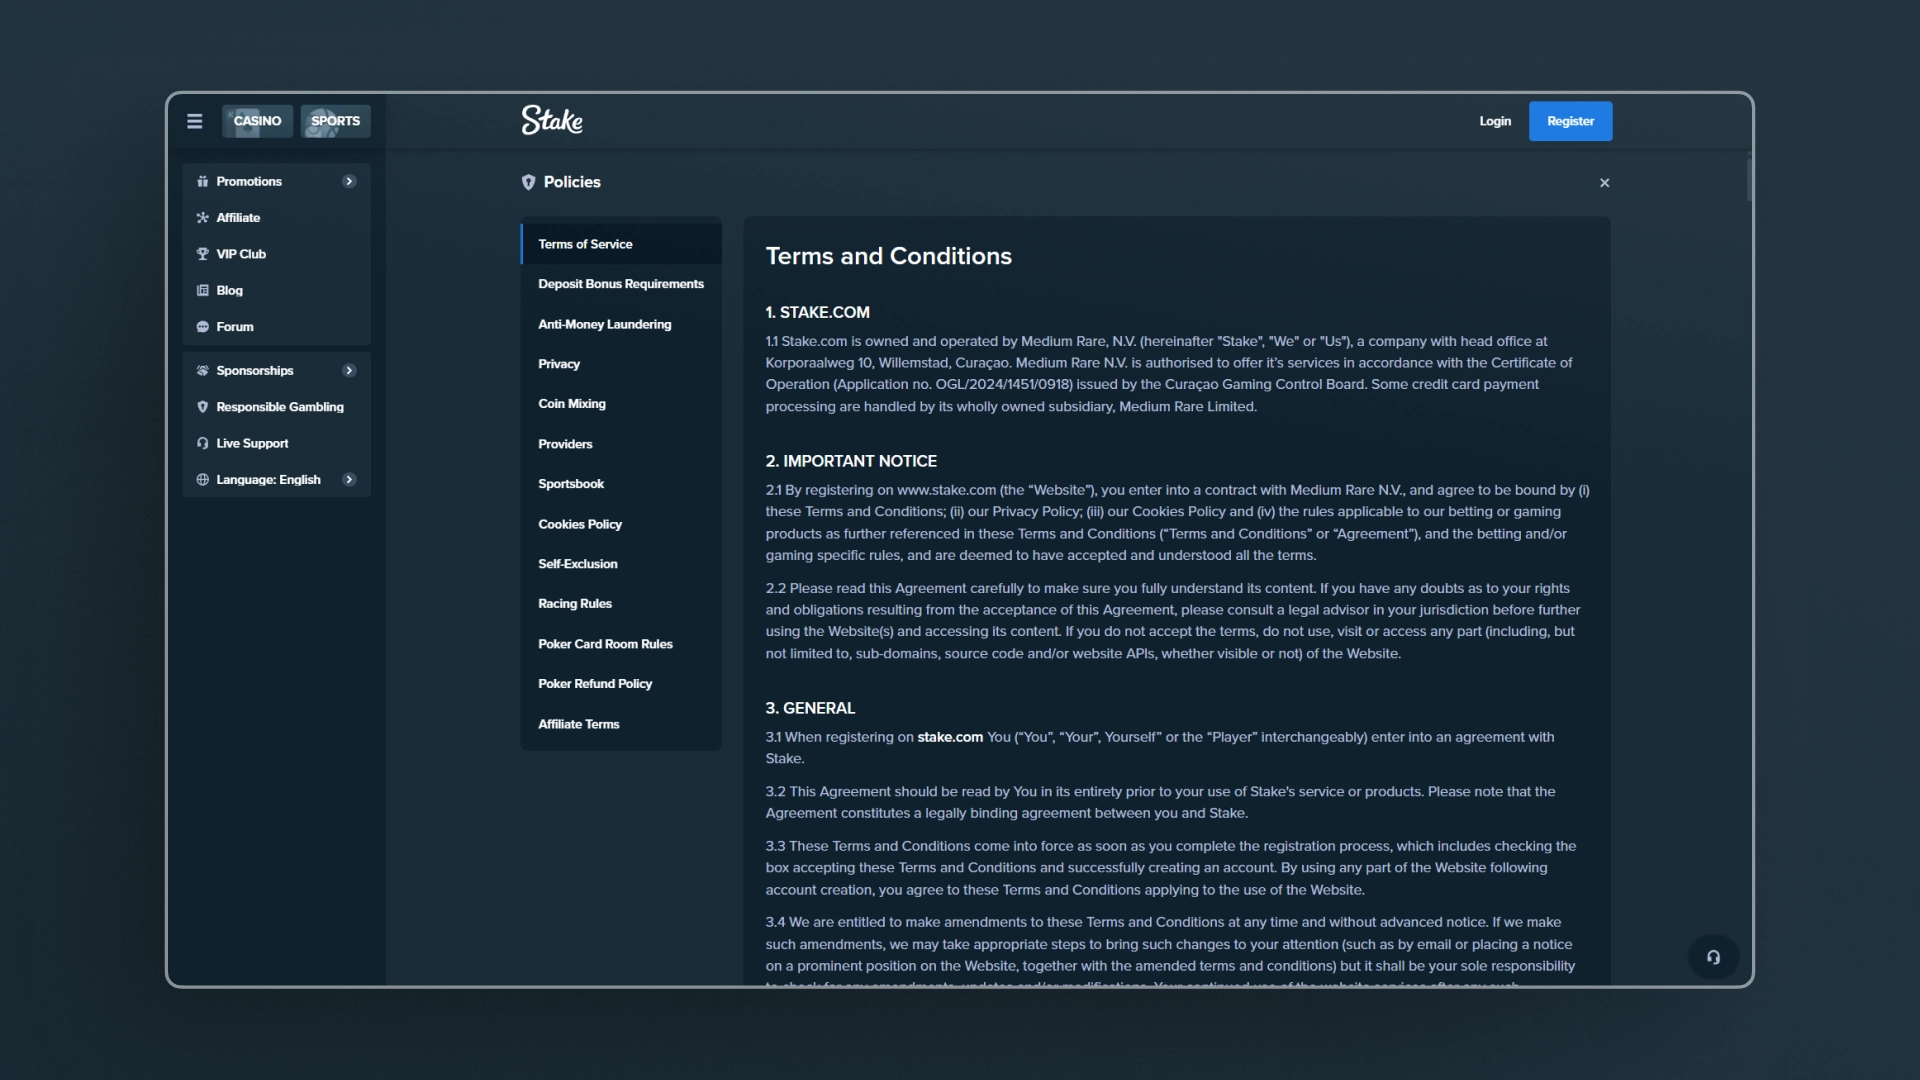
Task: Expand the Sponsorships submenu arrow
Action: point(349,371)
